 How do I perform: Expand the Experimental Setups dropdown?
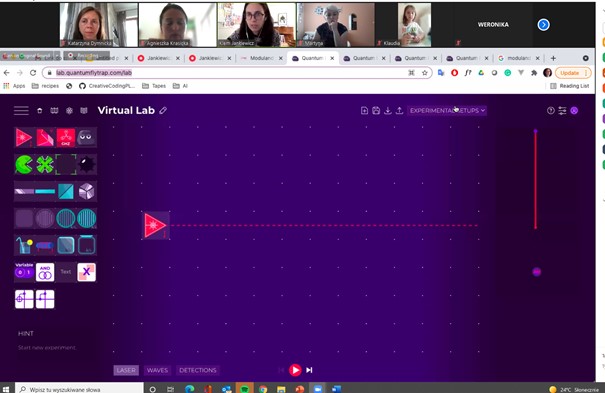pyautogui.click(x=447, y=111)
